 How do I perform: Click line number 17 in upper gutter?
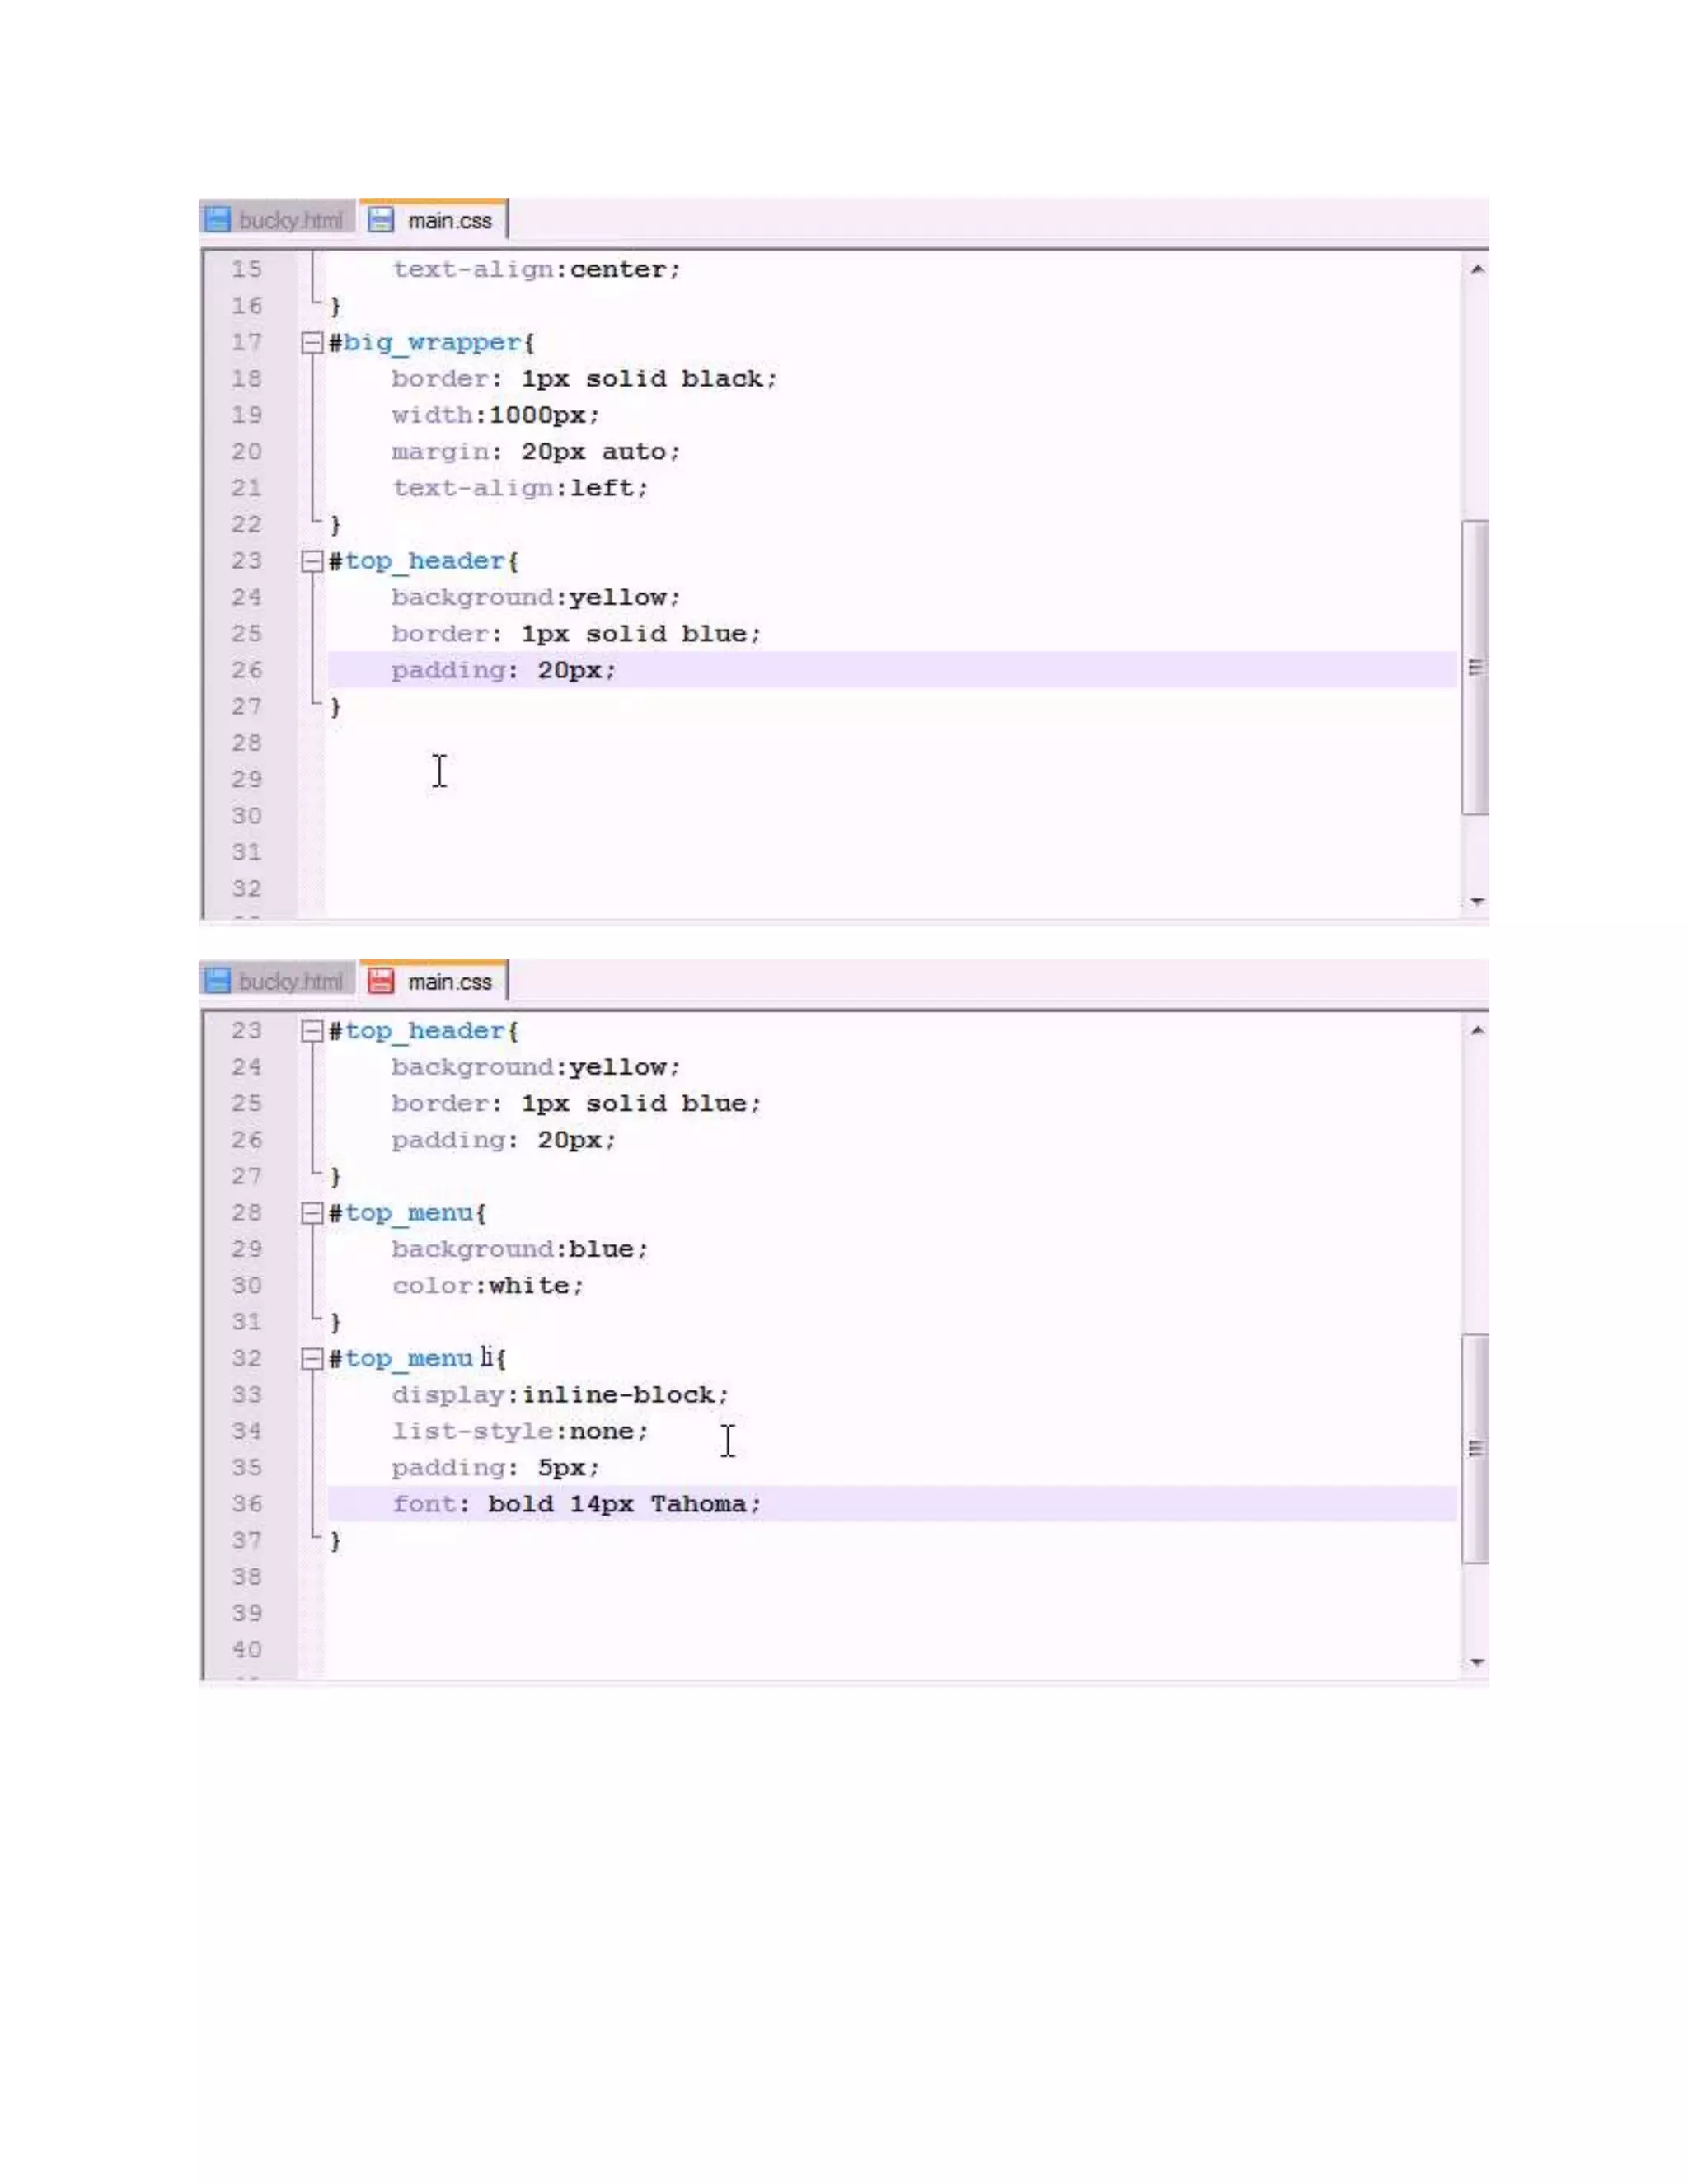pos(247,343)
